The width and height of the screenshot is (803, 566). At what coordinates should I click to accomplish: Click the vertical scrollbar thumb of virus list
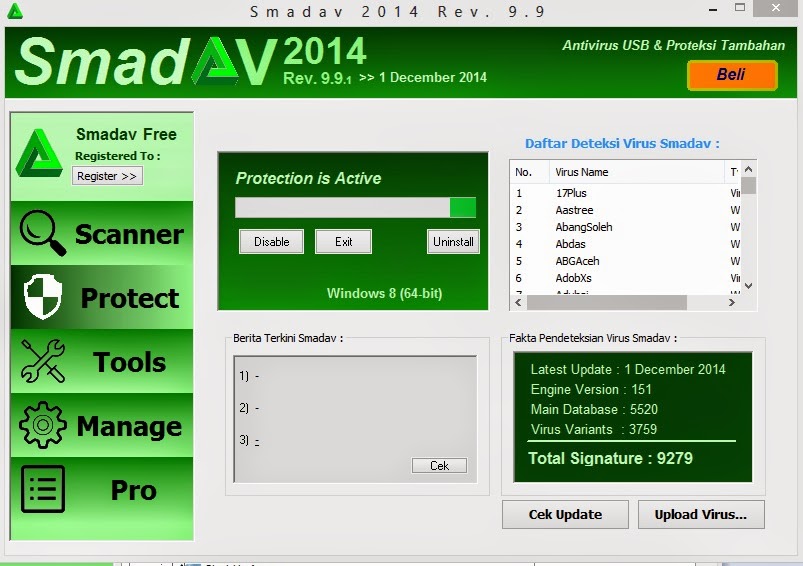click(x=749, y=185)
